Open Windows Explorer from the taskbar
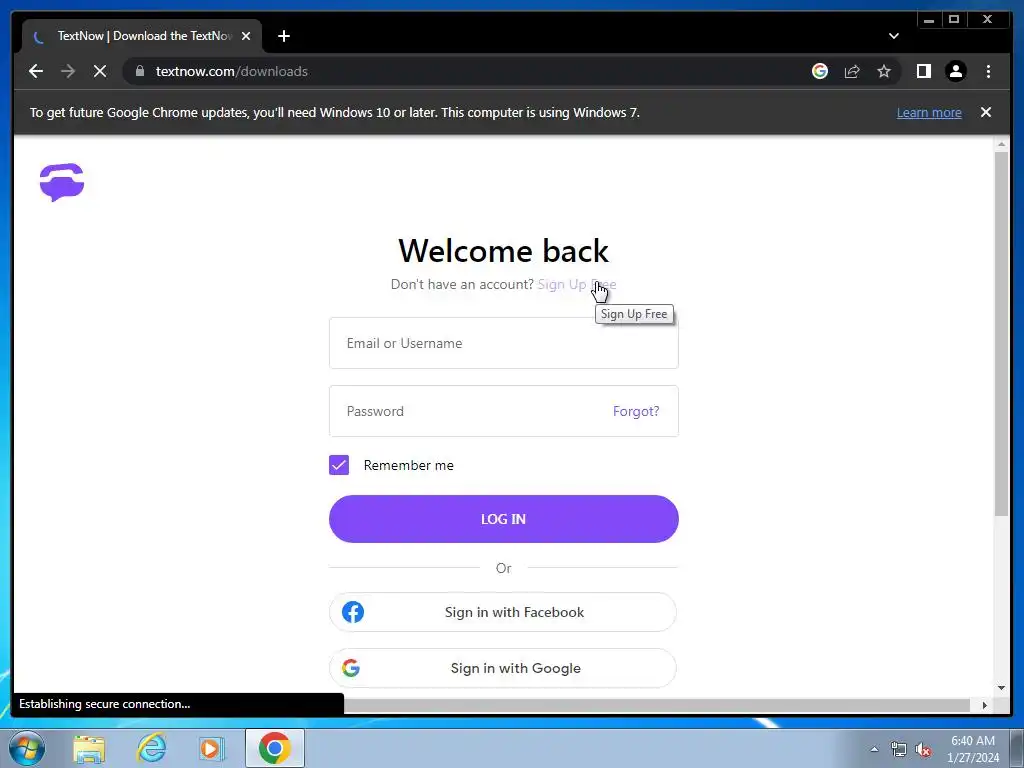1024x768 pixels. tap(89, 748)
